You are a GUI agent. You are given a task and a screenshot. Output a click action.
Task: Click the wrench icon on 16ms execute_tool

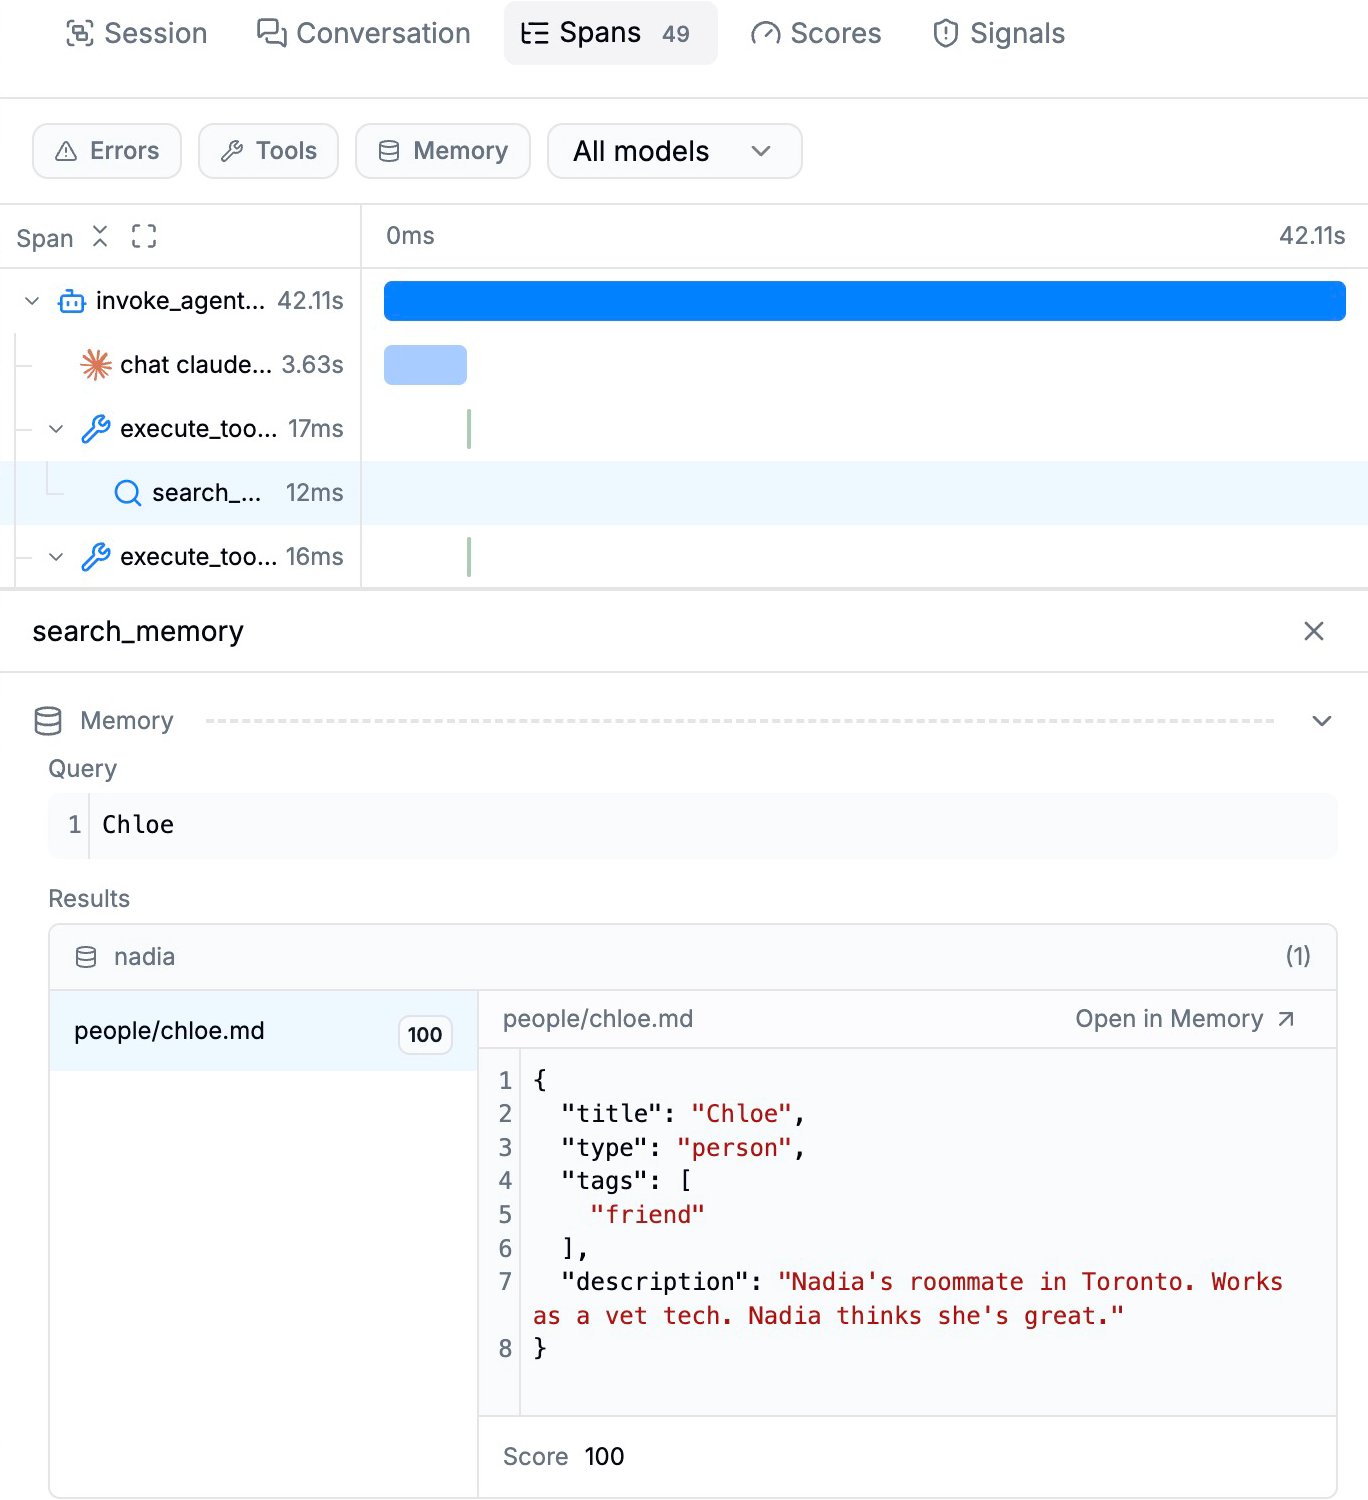(x=96, y=557)
